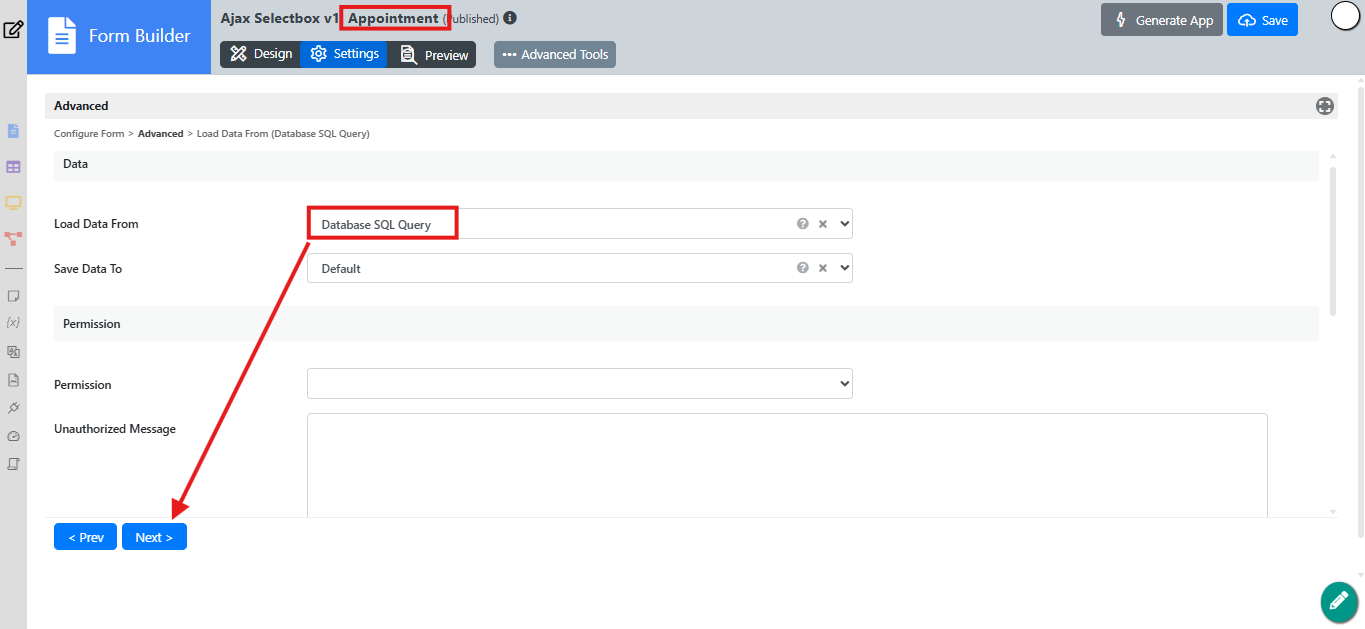Click the Generate App button
Viewport: 1365px width, 629px height.
pyautogui.click(x=1162, y=20)
